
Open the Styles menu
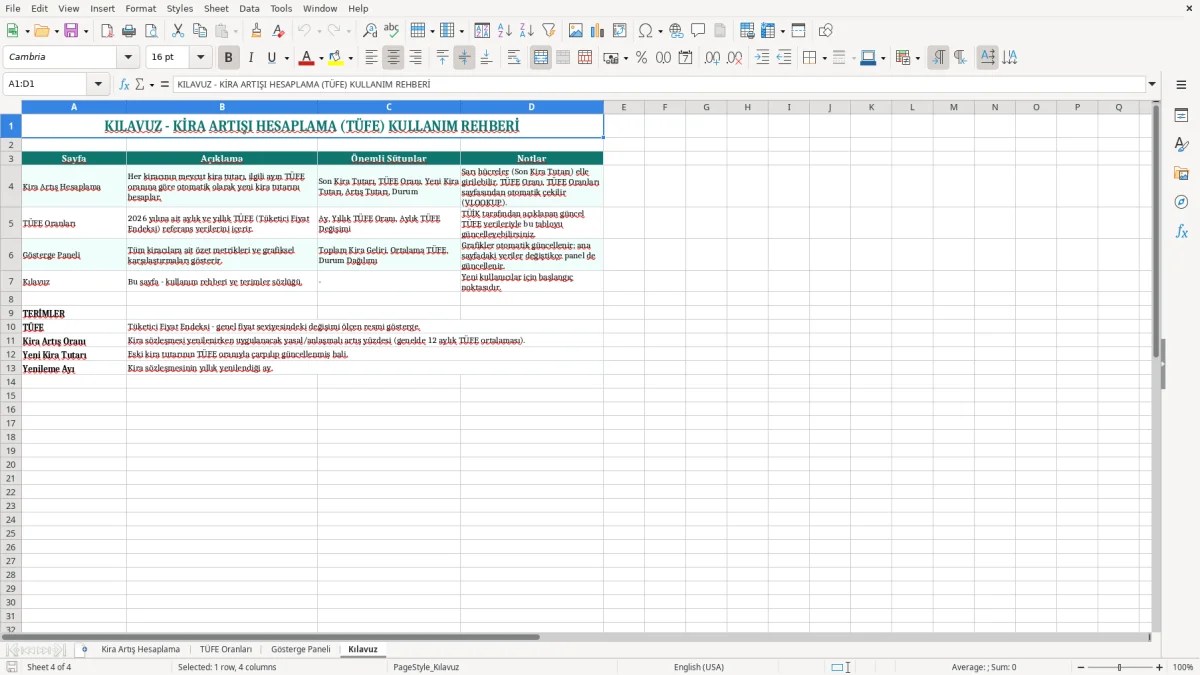coord(180,8)
